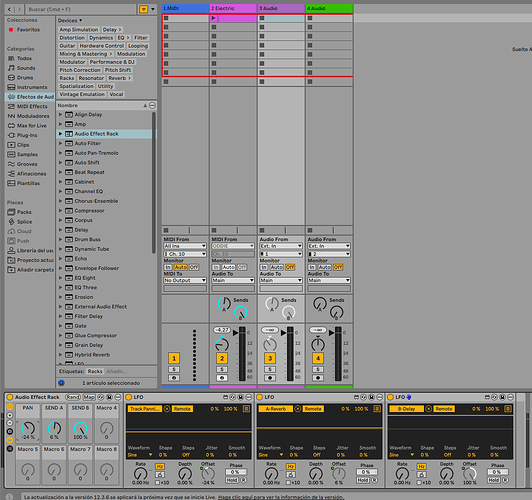Click Map button on Audio Effect Rack

(90, 397)
